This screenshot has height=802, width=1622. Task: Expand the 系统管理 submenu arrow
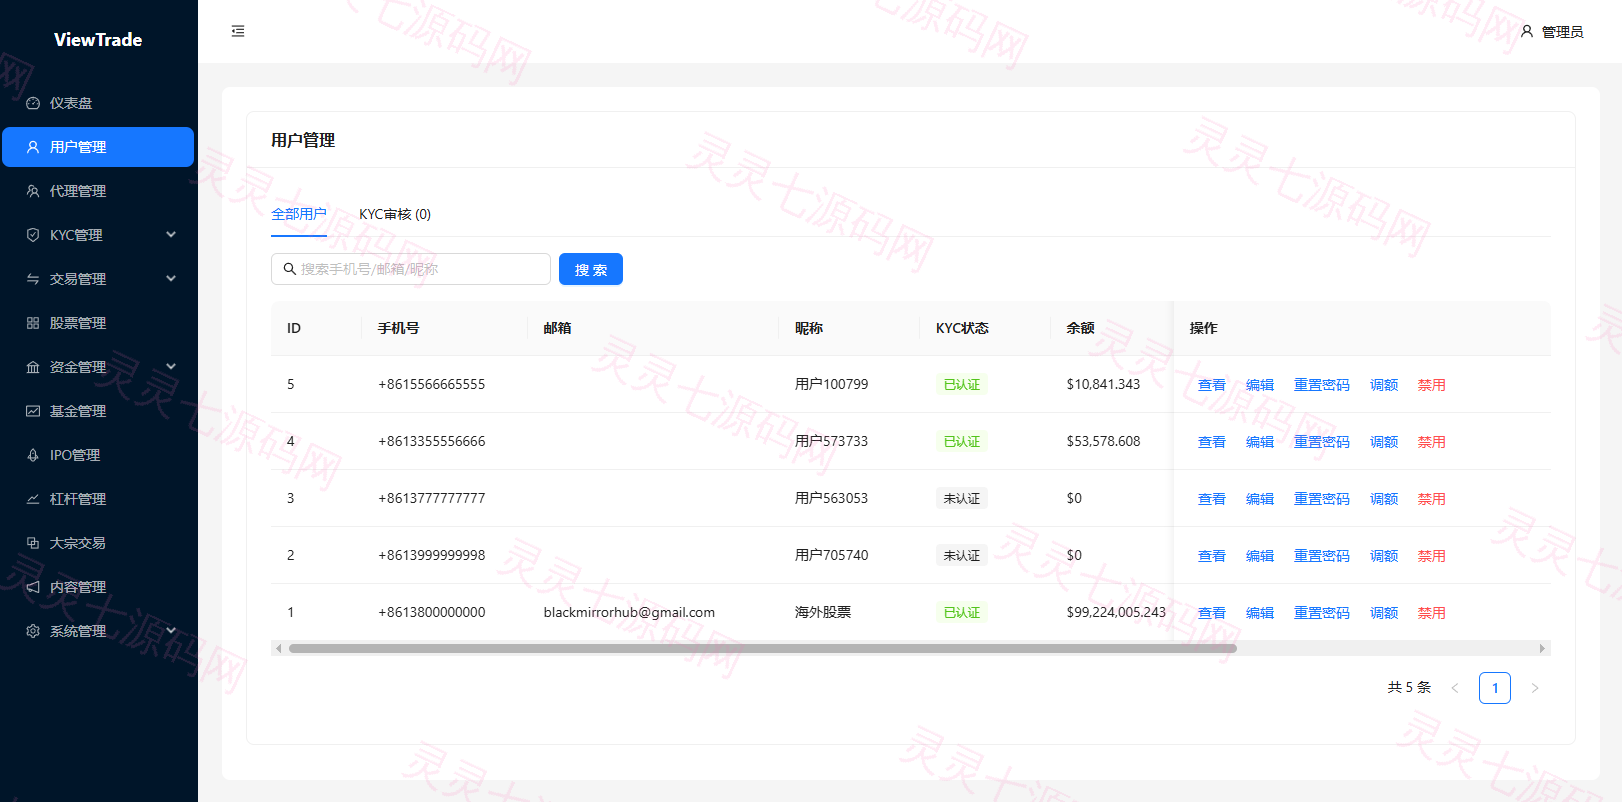pos(171,631)
